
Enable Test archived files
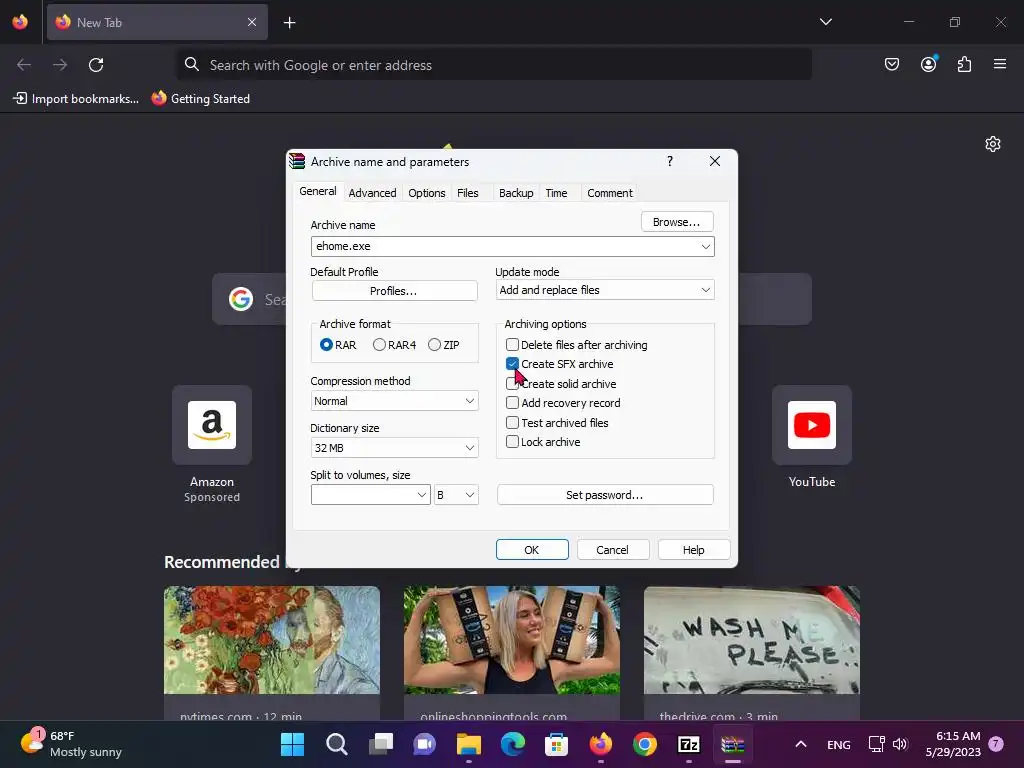tap(513, 423)
